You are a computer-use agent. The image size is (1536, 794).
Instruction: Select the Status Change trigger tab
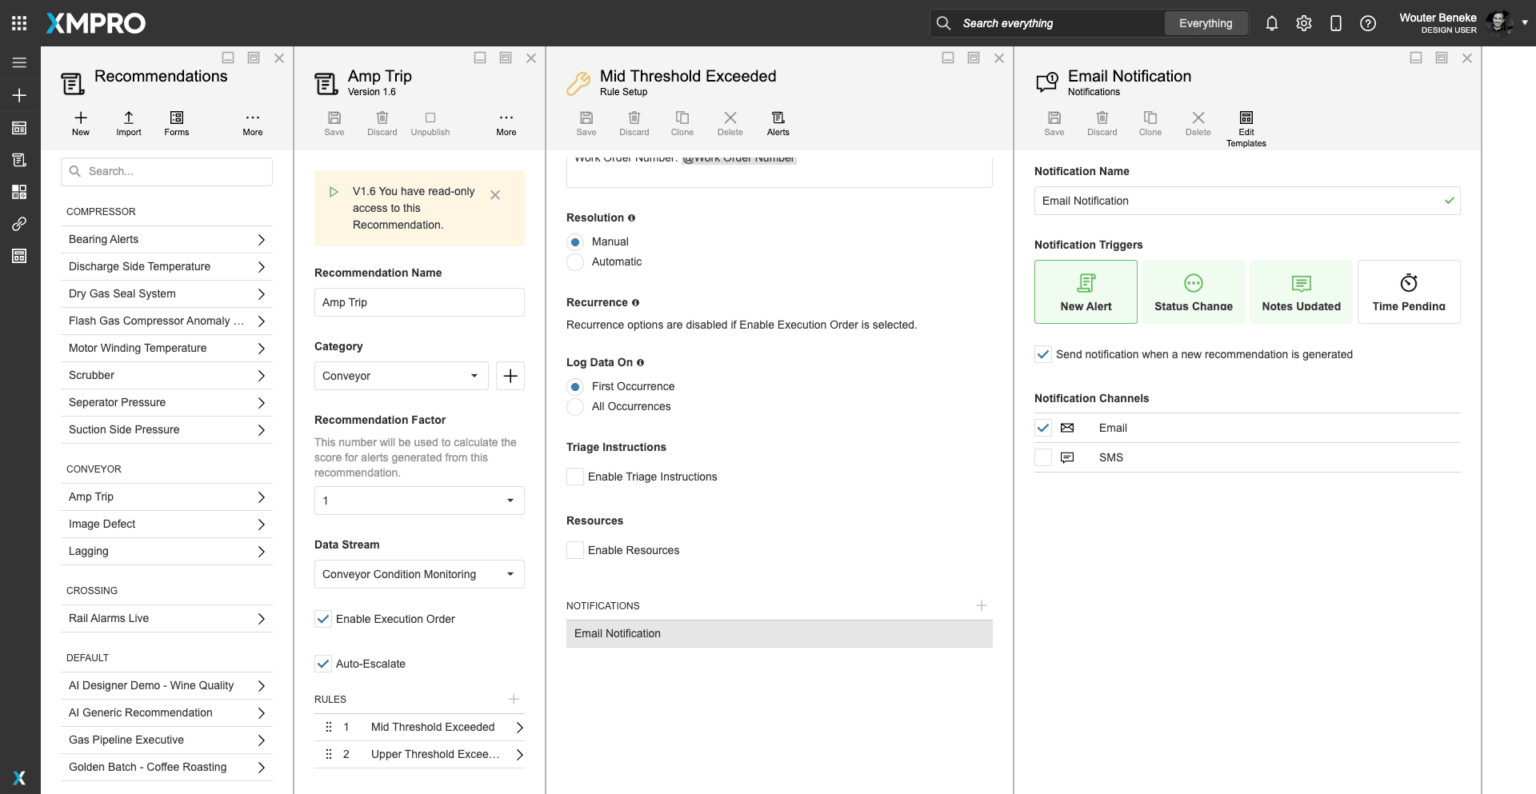[x=1193, y=292]
